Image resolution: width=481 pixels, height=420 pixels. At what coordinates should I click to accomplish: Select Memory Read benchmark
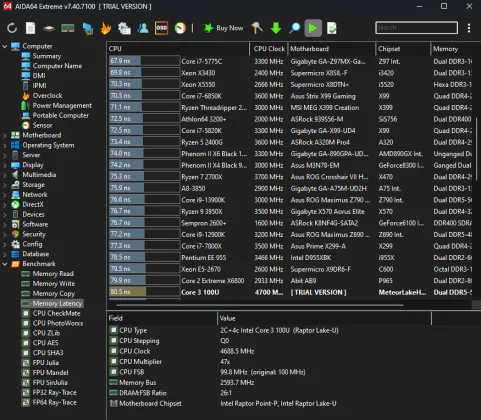click(x=53, y=274)
